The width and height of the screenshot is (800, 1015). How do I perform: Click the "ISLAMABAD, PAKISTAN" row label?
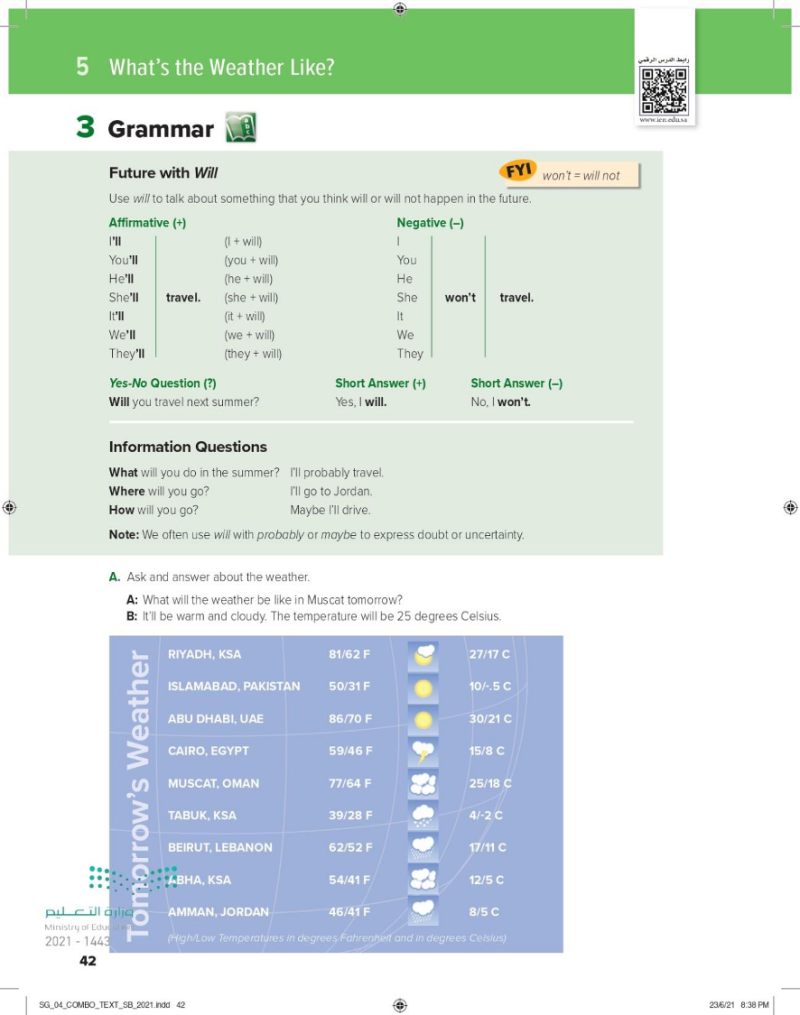click(x=234, y=686)
